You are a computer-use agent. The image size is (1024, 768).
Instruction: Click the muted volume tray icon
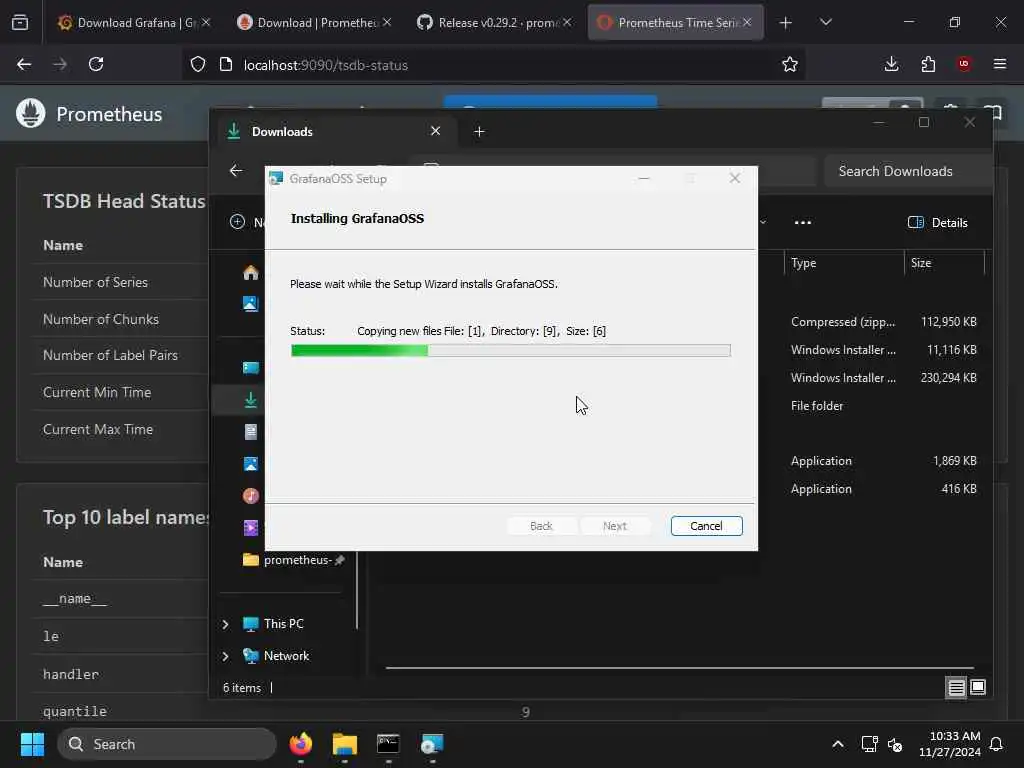point(895,744)
